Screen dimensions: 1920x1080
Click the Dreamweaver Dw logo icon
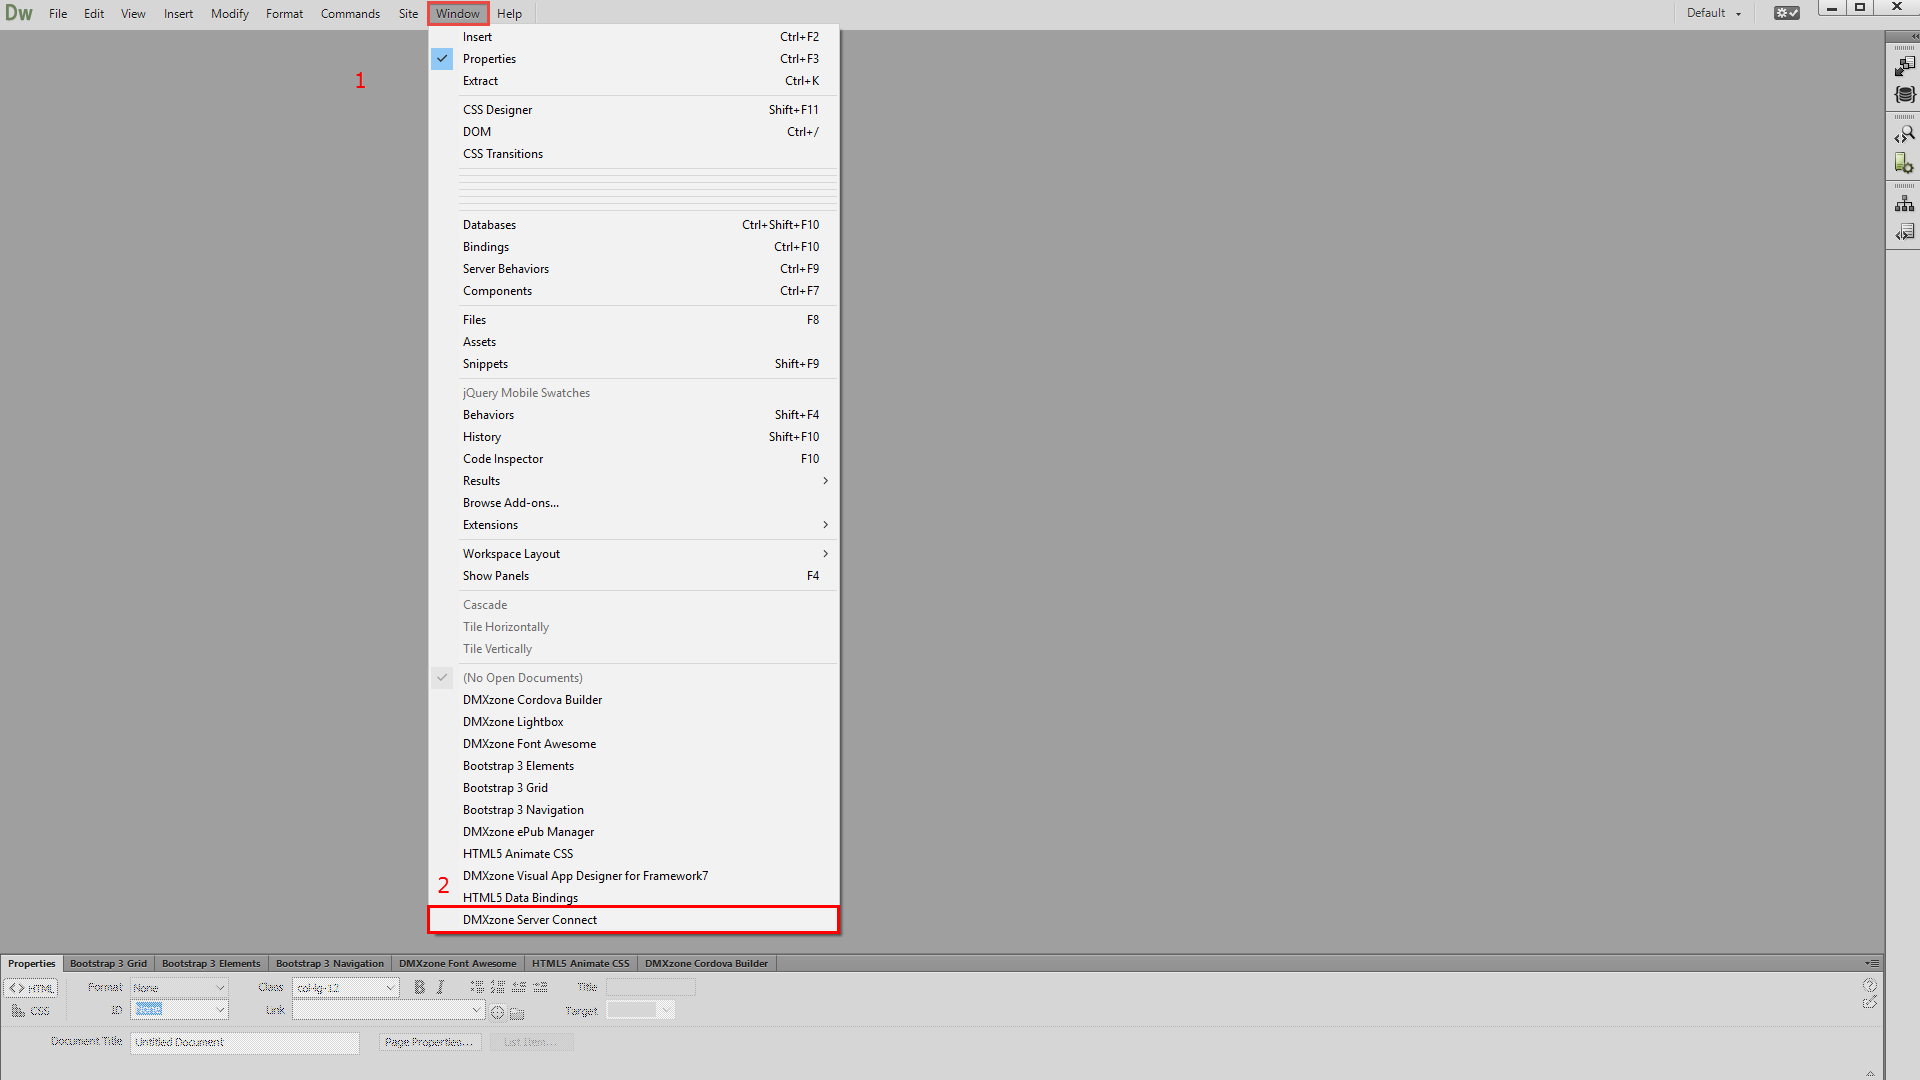point(19,13)
